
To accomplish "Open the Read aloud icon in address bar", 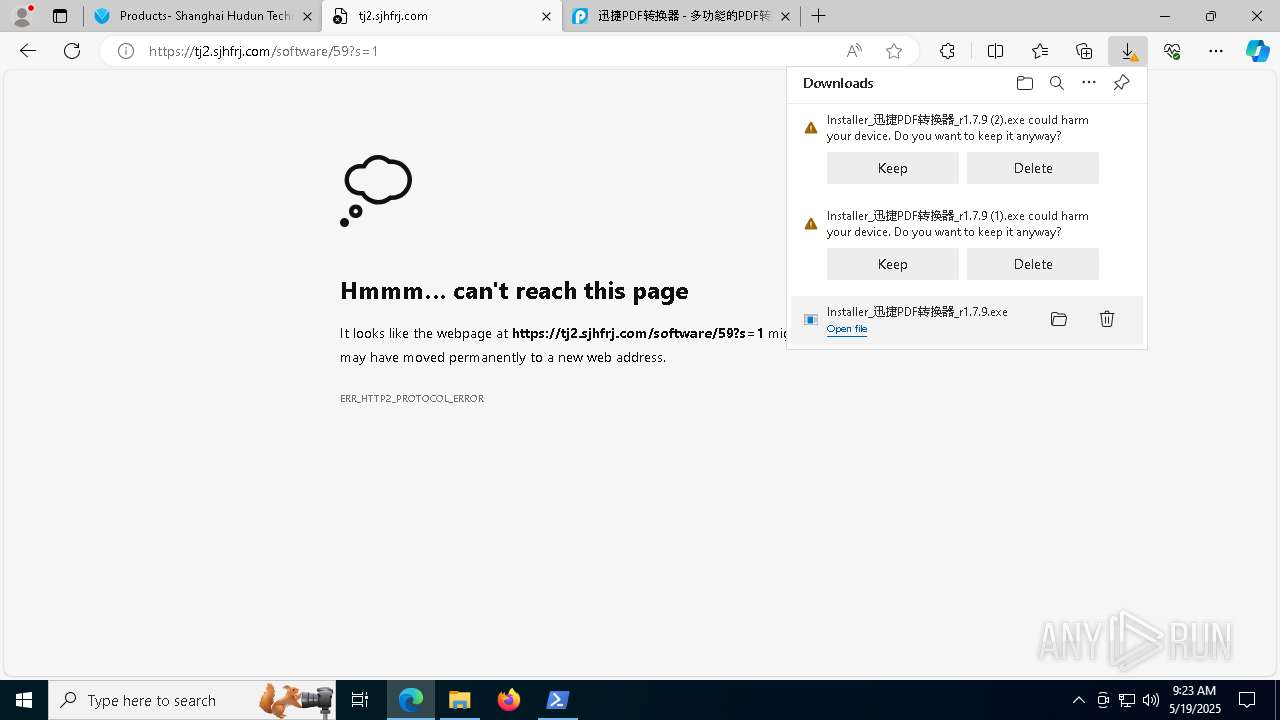I will 854,51.
